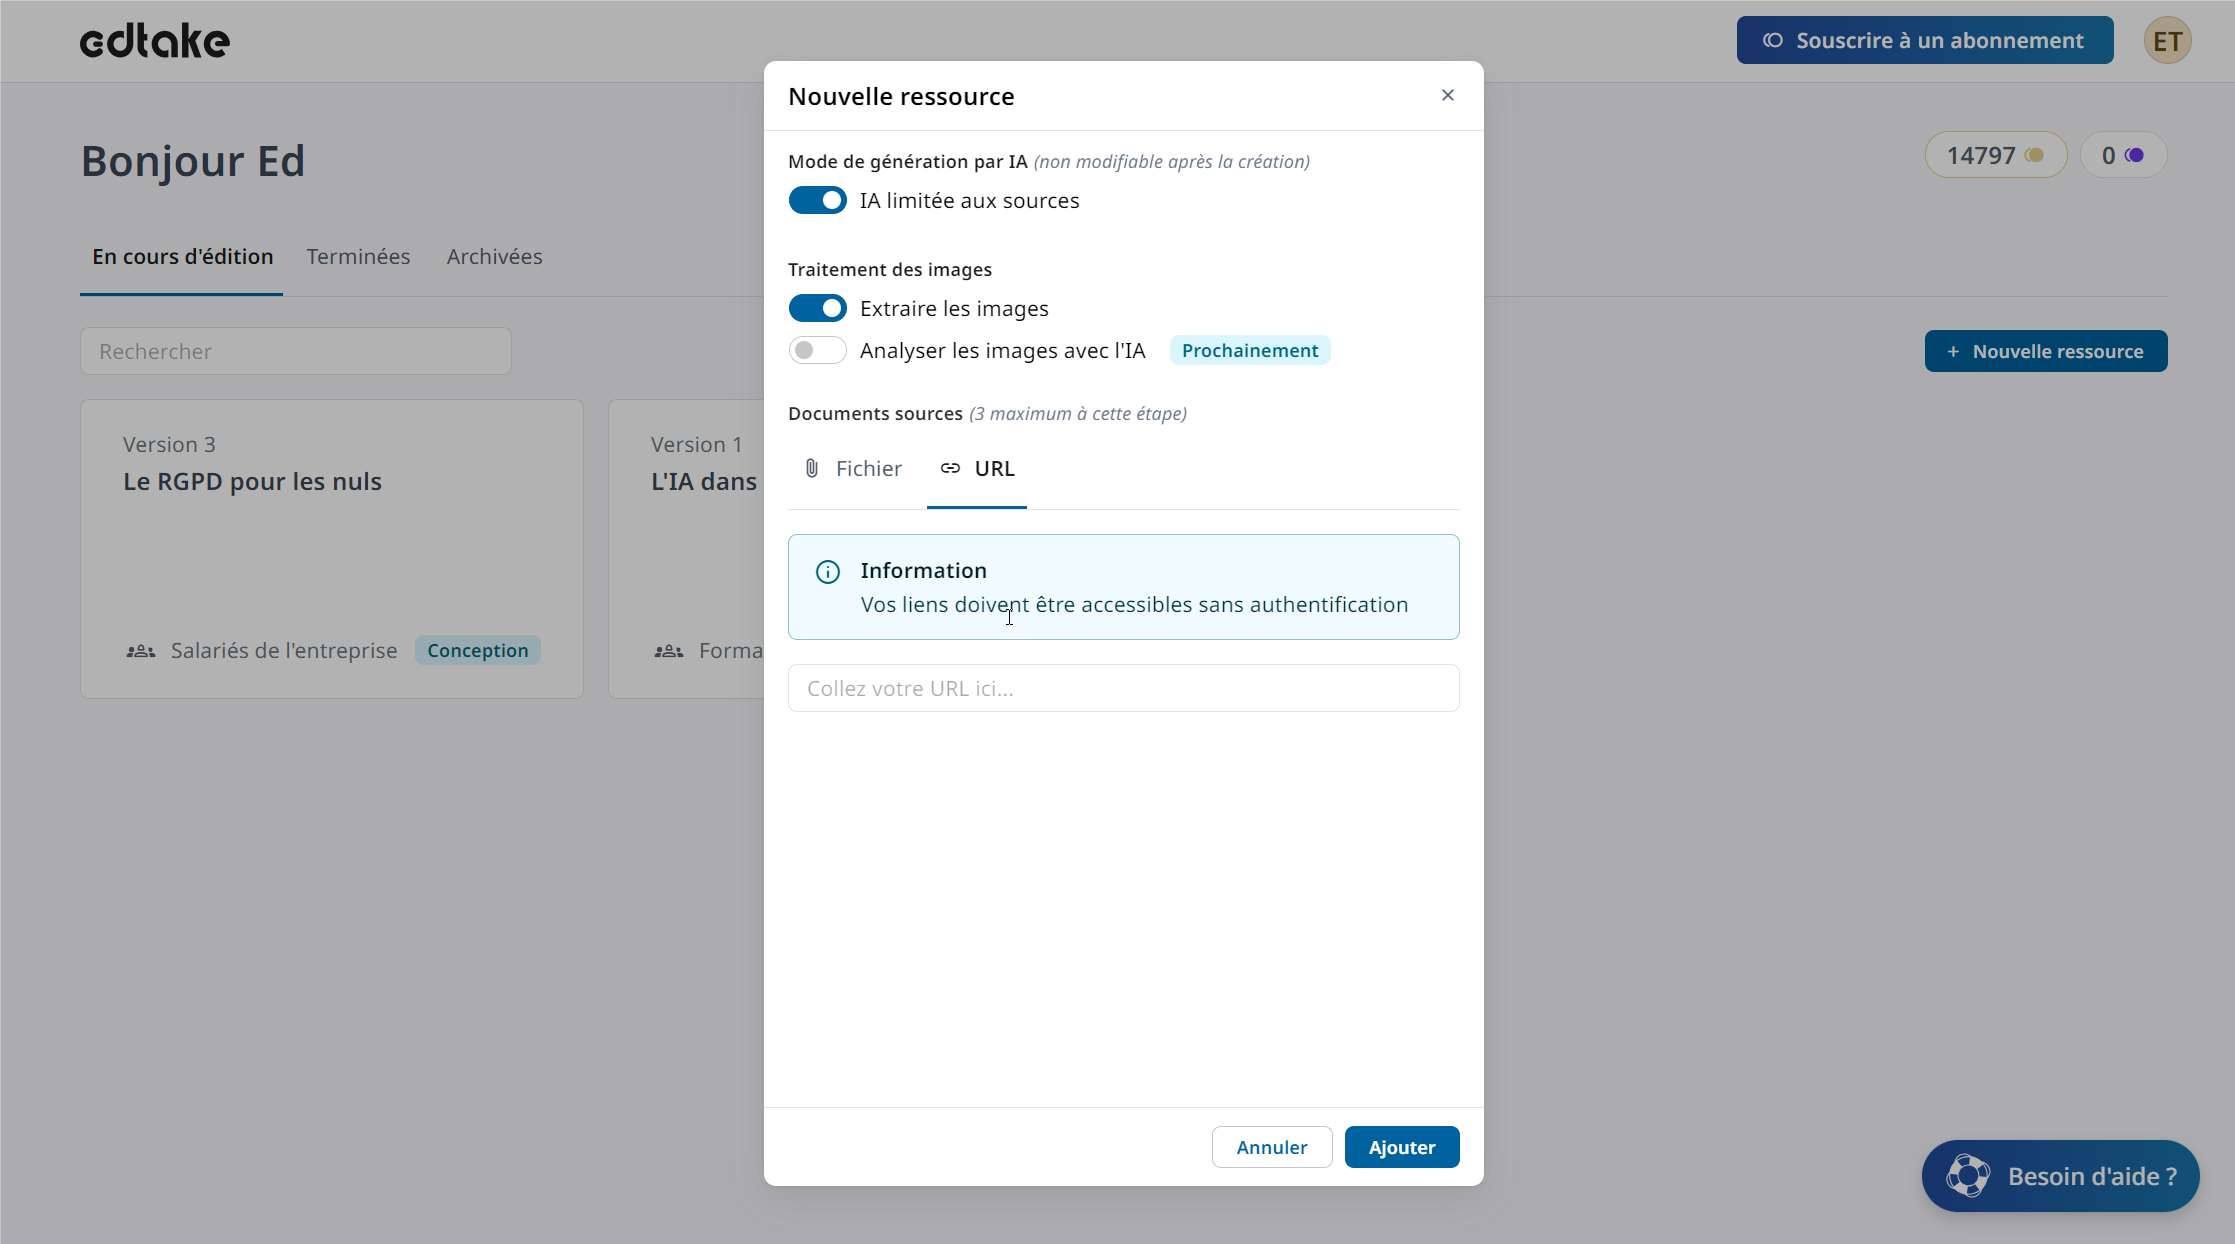
Task: Open the Terminées tab
Action: pos(358,257)
